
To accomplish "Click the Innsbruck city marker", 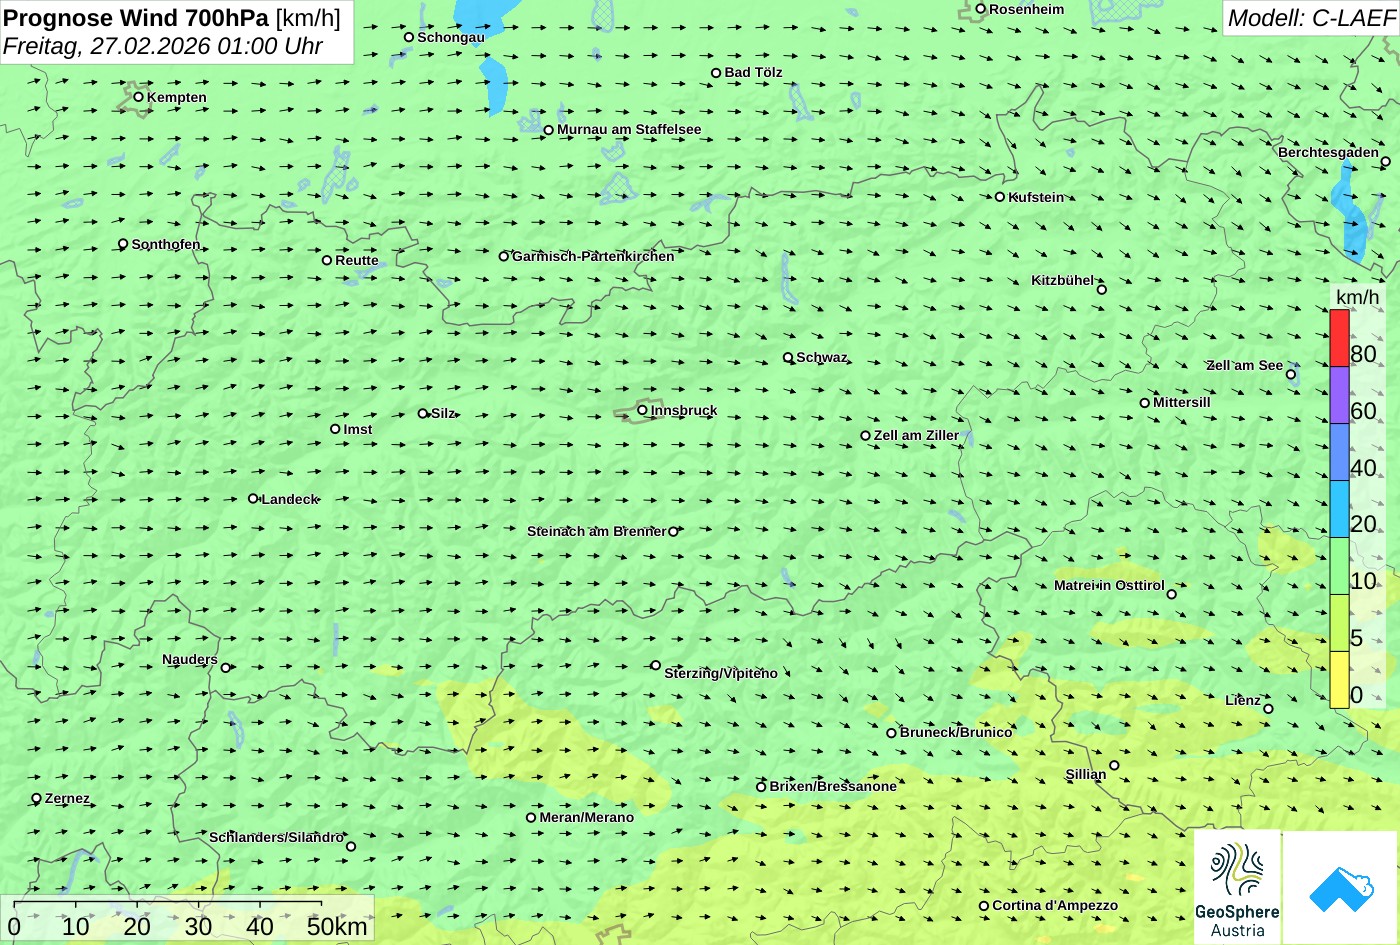I will [x=642, y=410].
